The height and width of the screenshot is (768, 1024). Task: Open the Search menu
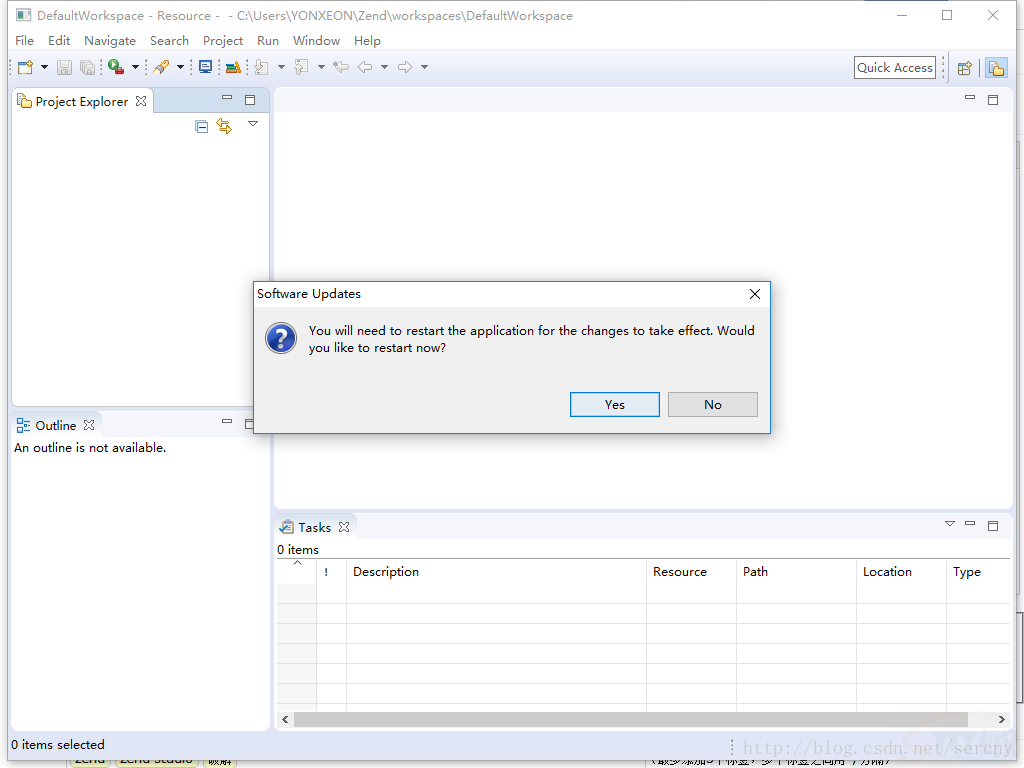pyautogui.click(x=169, y=40)
